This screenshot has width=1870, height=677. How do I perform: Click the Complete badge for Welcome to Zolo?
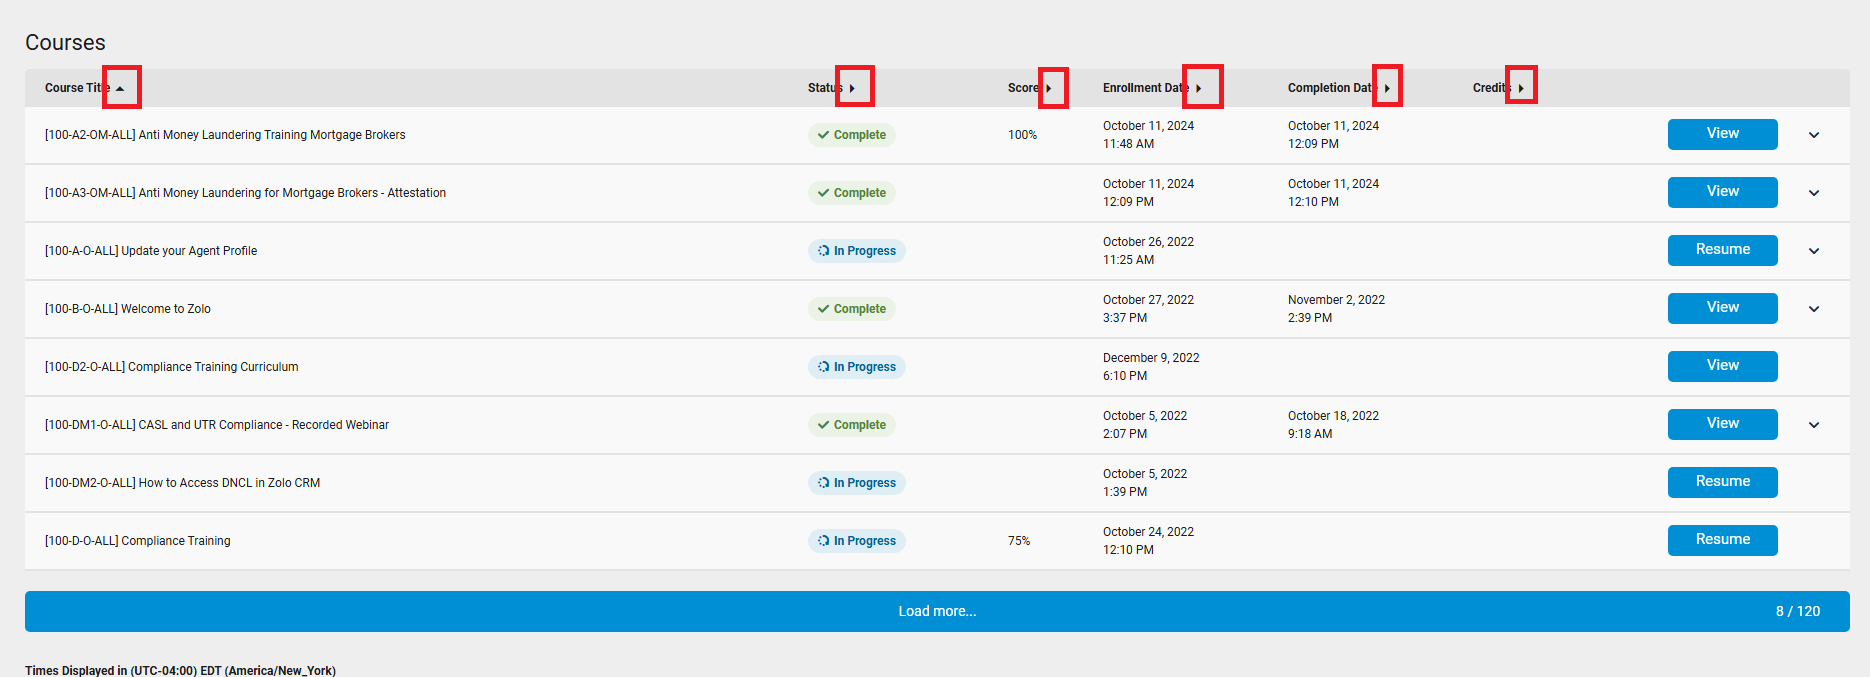pyautogui.click(x=851, y=309)
